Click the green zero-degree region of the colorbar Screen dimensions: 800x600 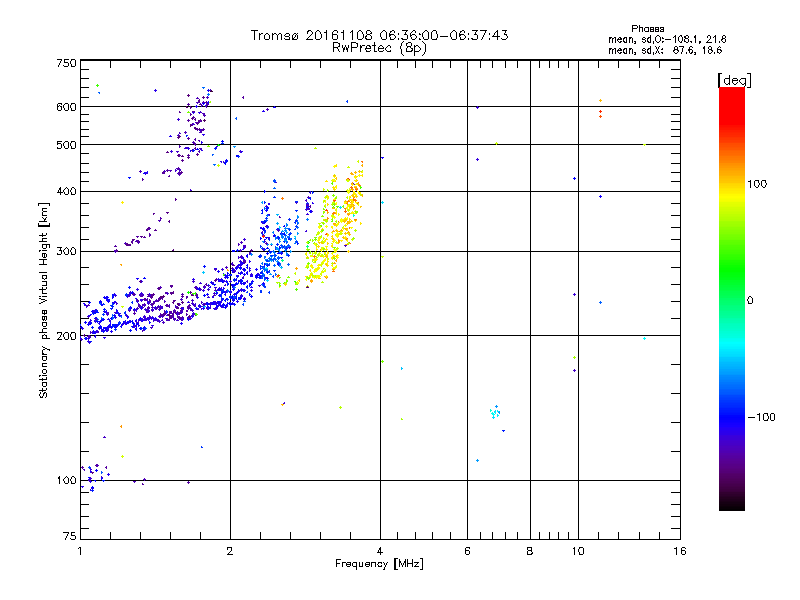click(x=732, y=286)
